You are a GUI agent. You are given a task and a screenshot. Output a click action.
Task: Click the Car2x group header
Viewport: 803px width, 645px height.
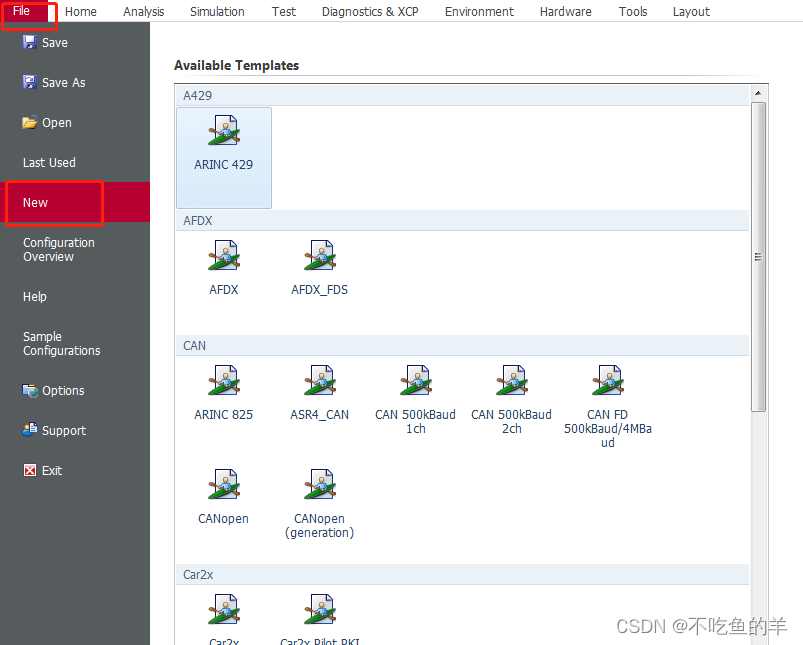tap(462, 574)
